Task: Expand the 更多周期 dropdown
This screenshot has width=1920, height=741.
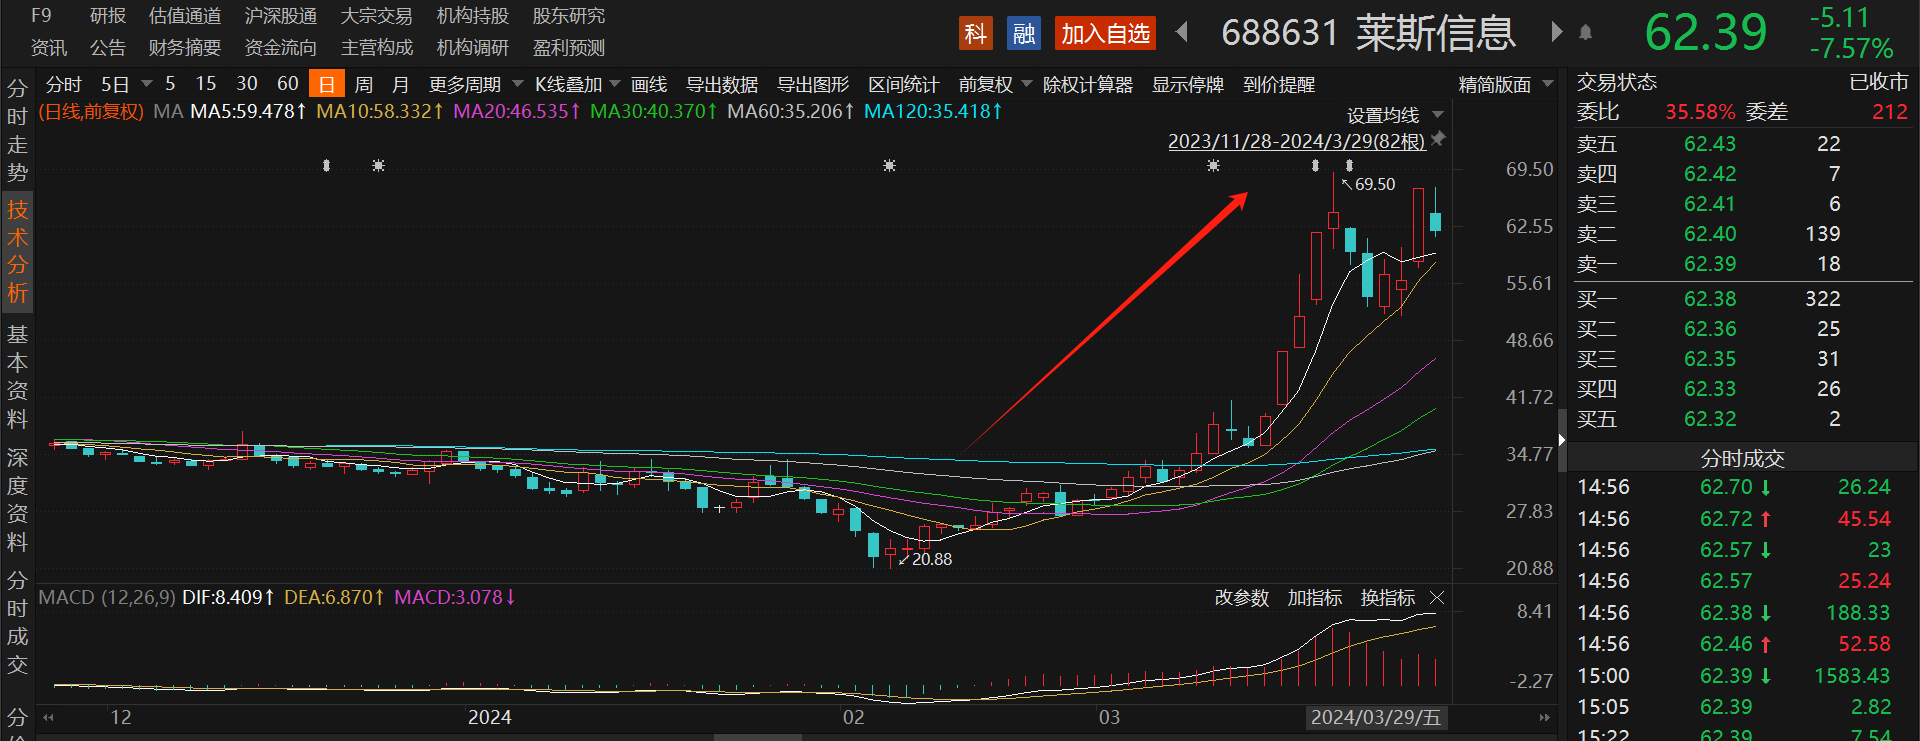Action: coord(475,85)
